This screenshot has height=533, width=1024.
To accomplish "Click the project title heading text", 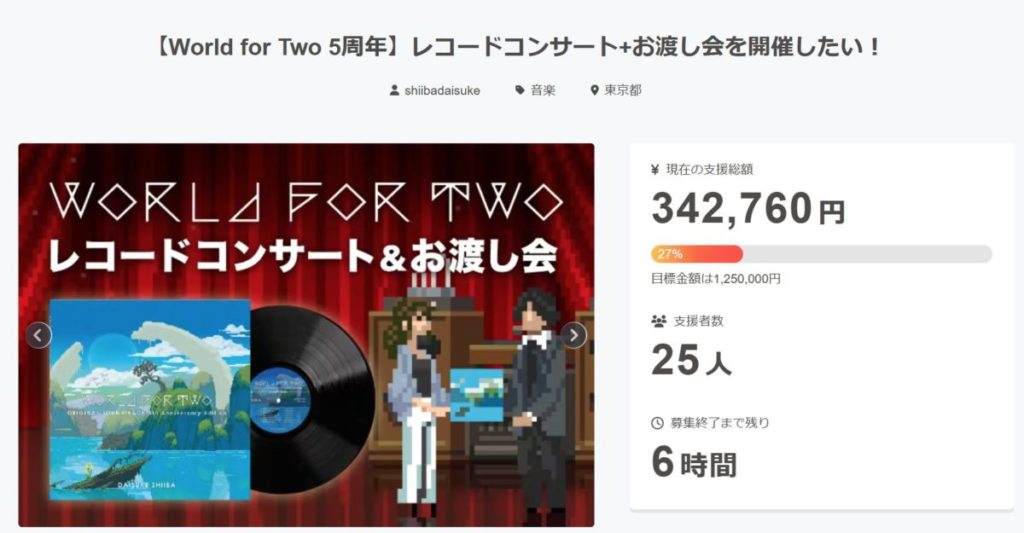I will (519, 48).
